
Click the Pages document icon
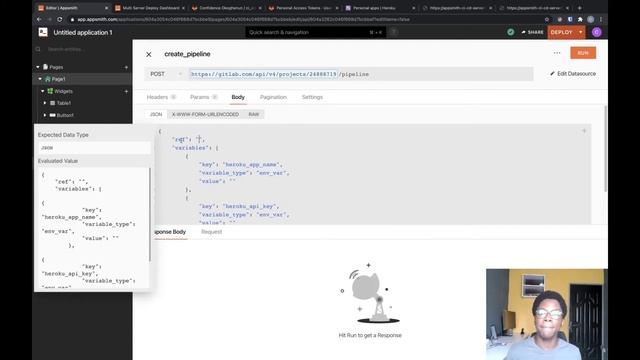click(x=45, y=67)
